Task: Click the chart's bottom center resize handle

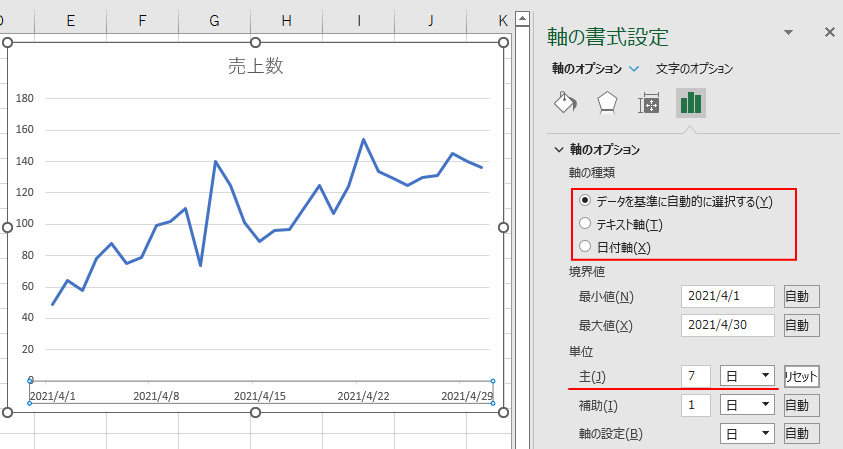Action: (255, 412)
